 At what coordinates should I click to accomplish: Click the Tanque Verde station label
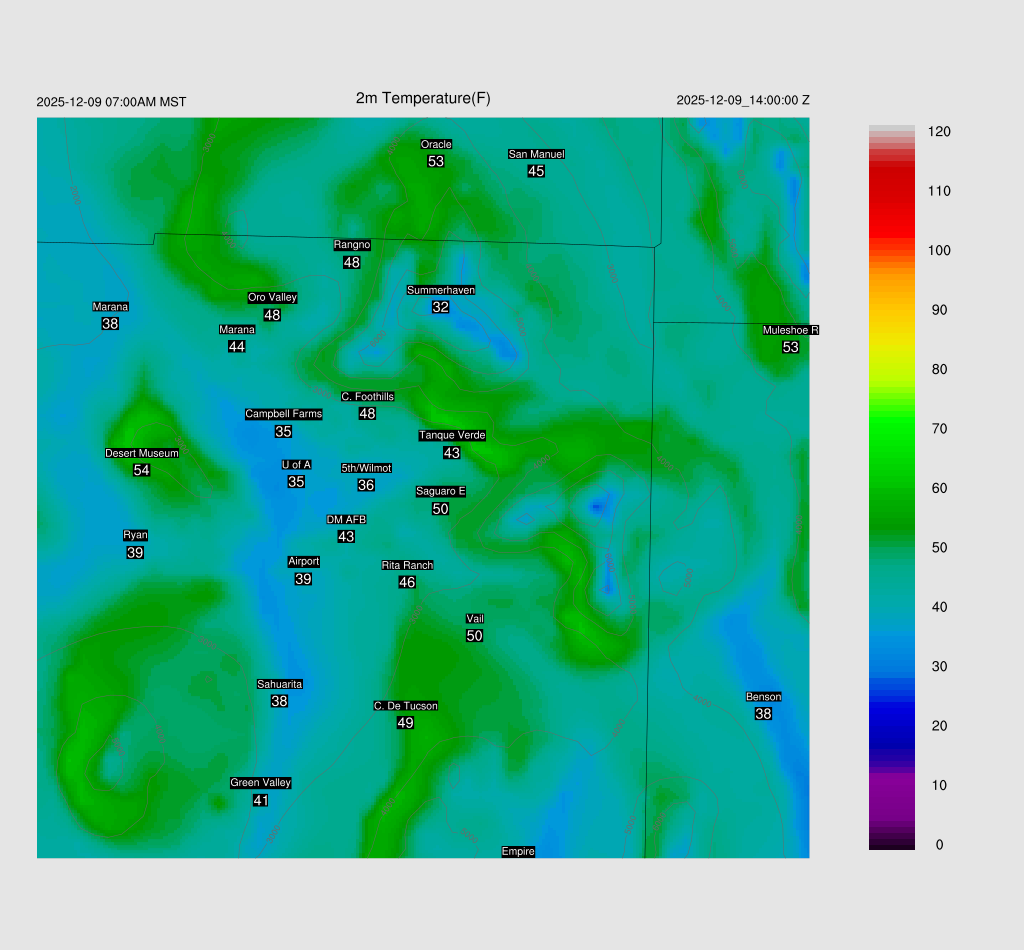point(452,435)
